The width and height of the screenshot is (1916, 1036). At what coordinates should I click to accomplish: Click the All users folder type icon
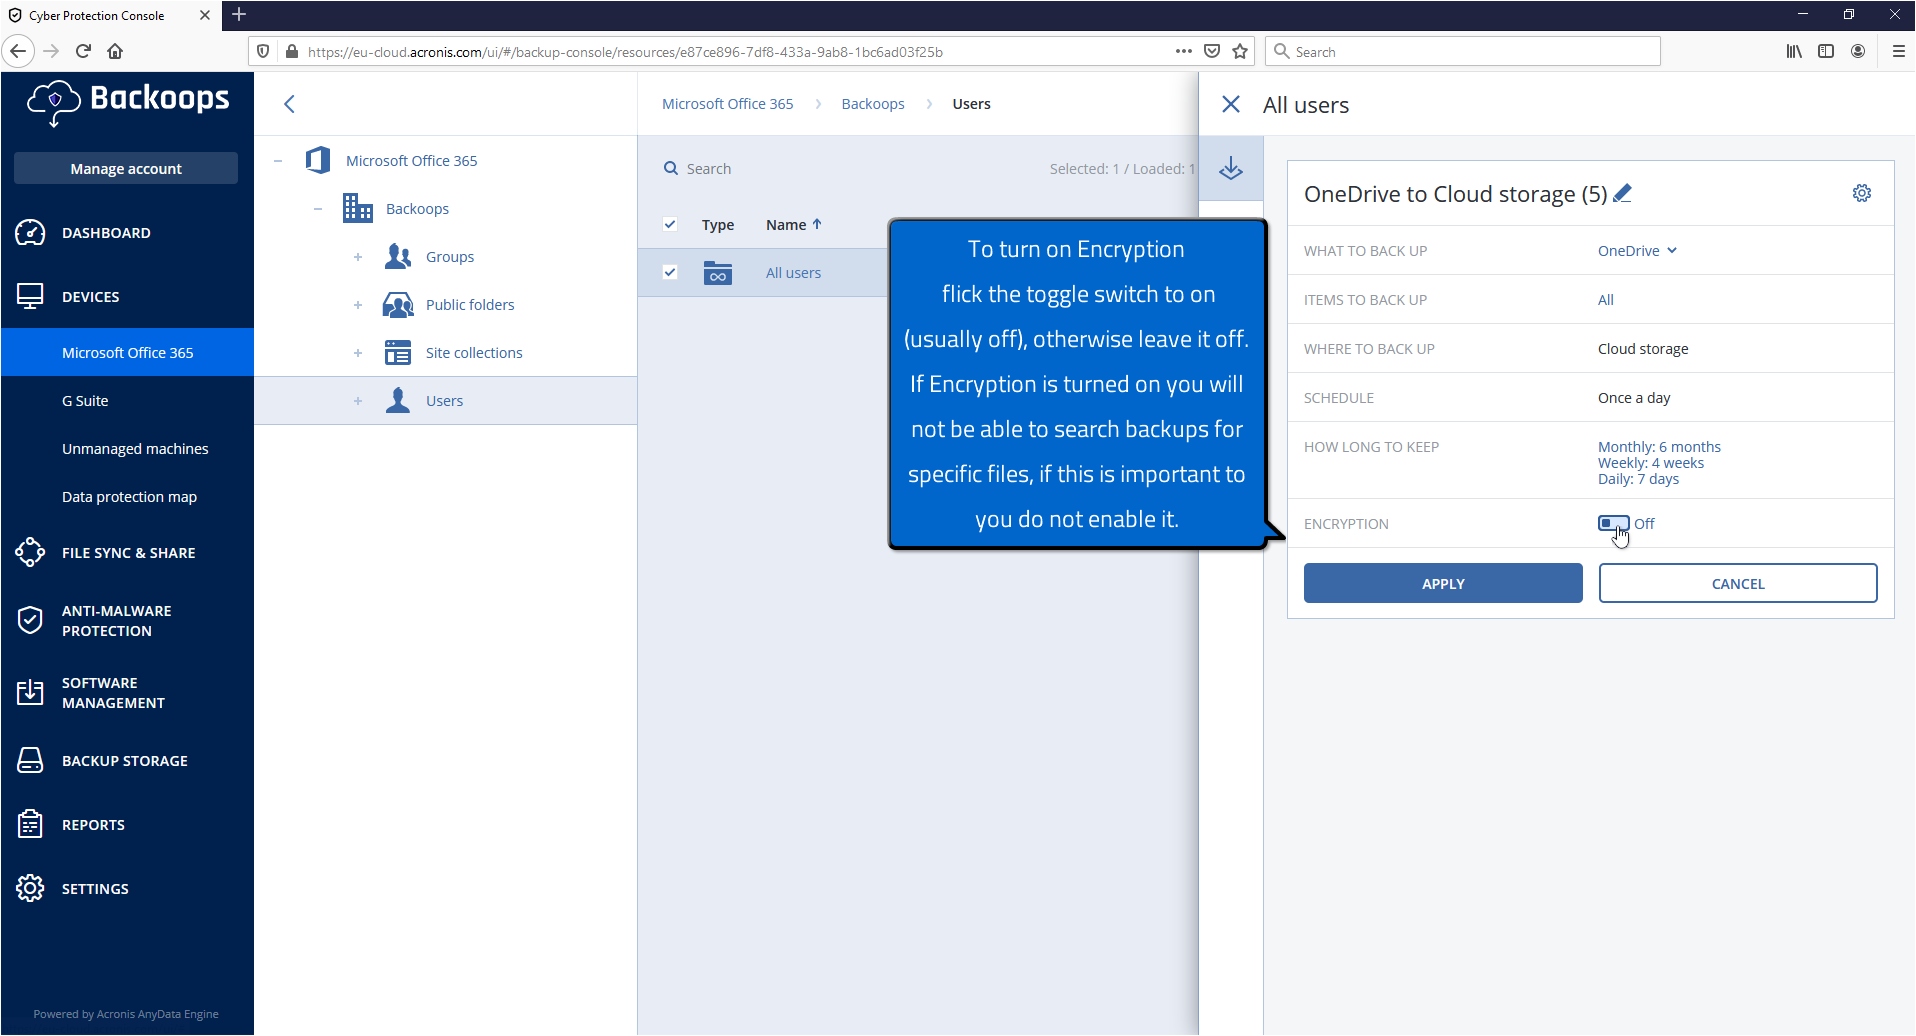pyautogui.click(x=717, y=272)
